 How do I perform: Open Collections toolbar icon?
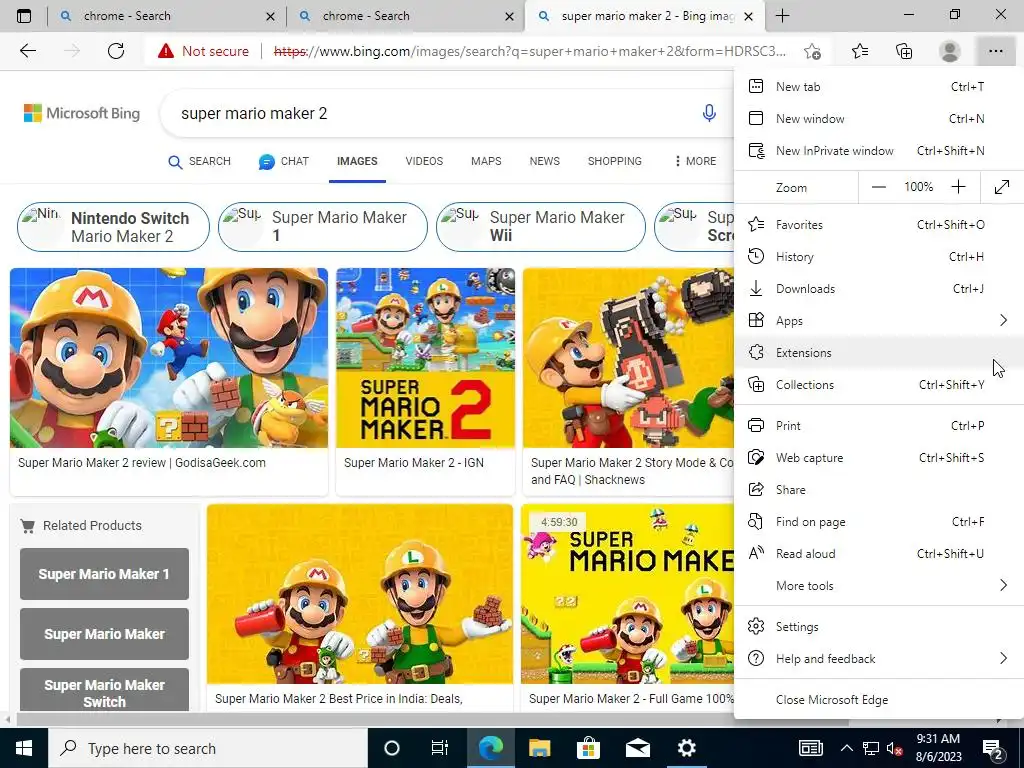click(904, 51)
